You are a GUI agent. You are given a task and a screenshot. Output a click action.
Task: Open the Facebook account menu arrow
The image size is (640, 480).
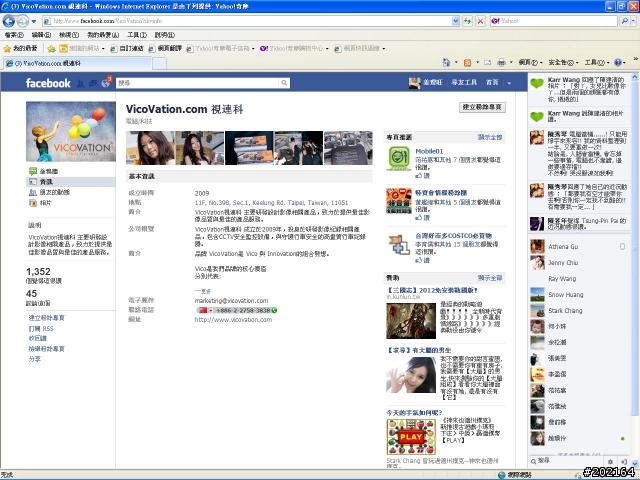tap(509, 83)
